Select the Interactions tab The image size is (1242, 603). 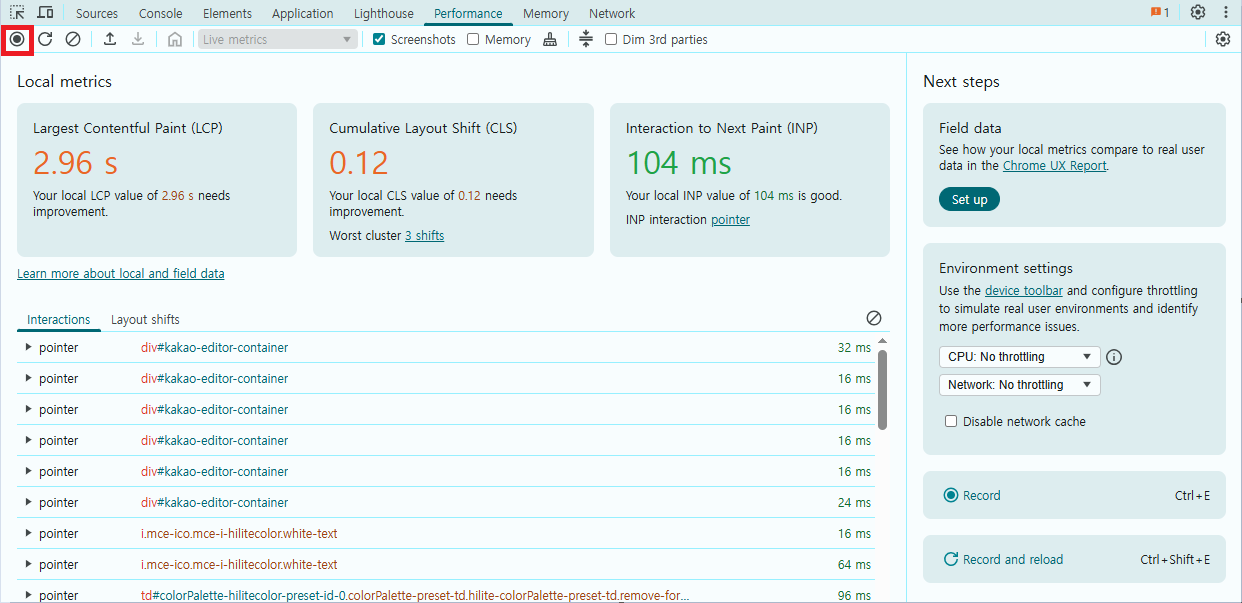point(59,319)
